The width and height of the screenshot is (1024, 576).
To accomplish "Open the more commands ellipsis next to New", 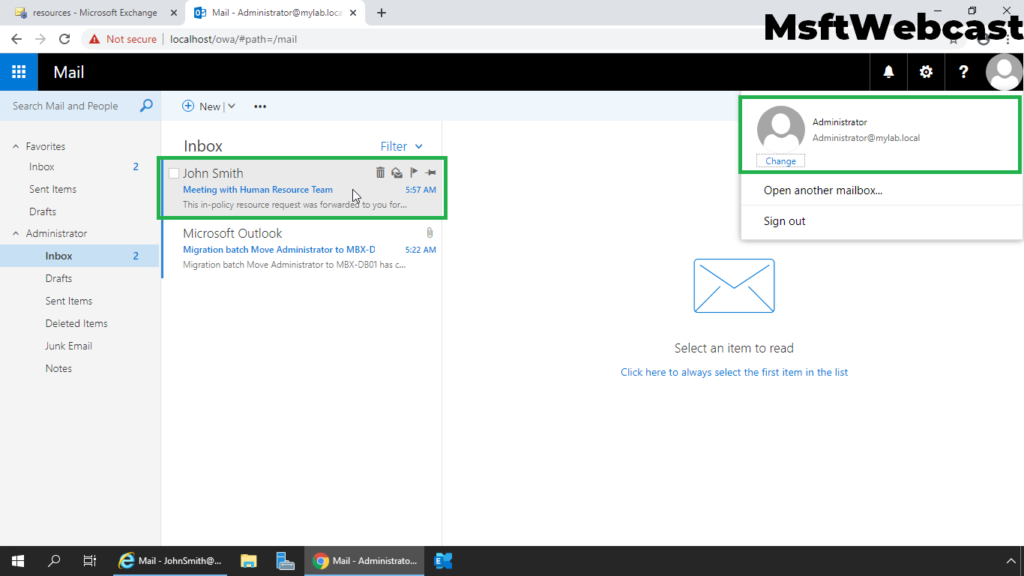I will (x=260, y=106).
